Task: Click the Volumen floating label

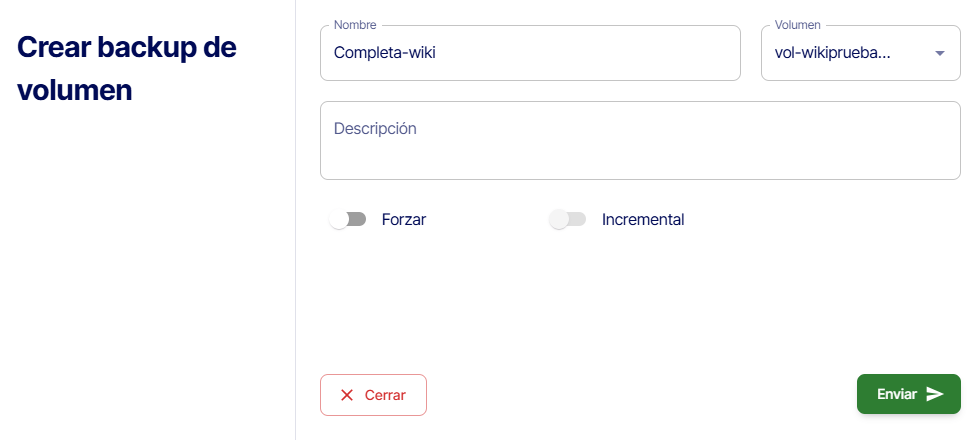Action: point(798,24)
